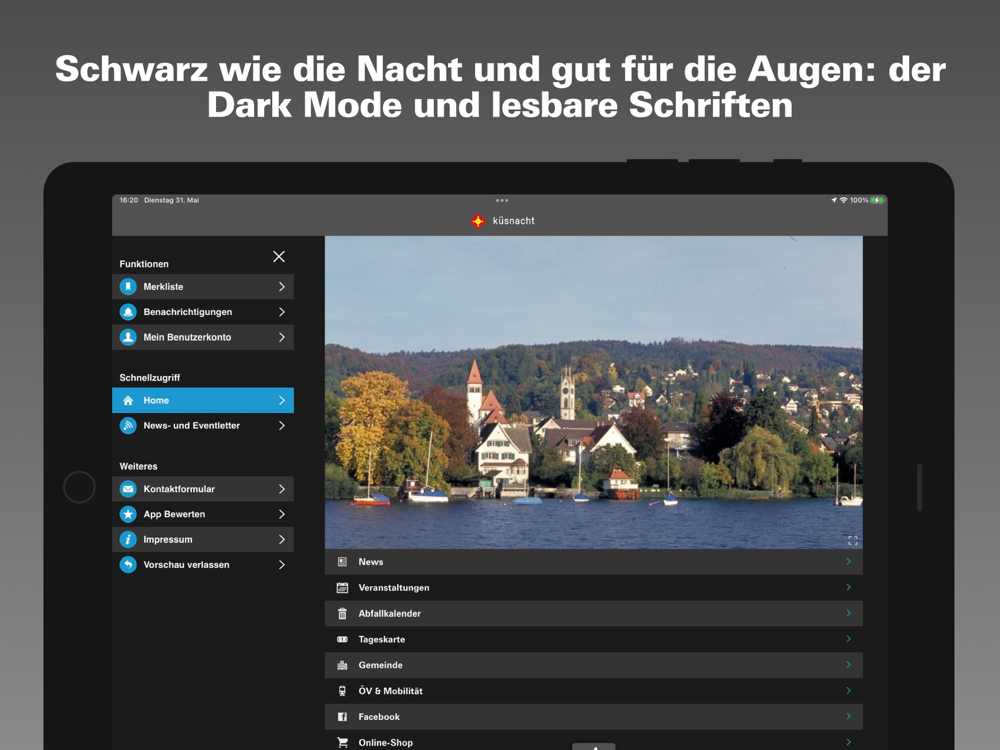Click the Benachrichtigungen bell icon
This screenshot has width=1000, height=750.
[x=128, y=312]
